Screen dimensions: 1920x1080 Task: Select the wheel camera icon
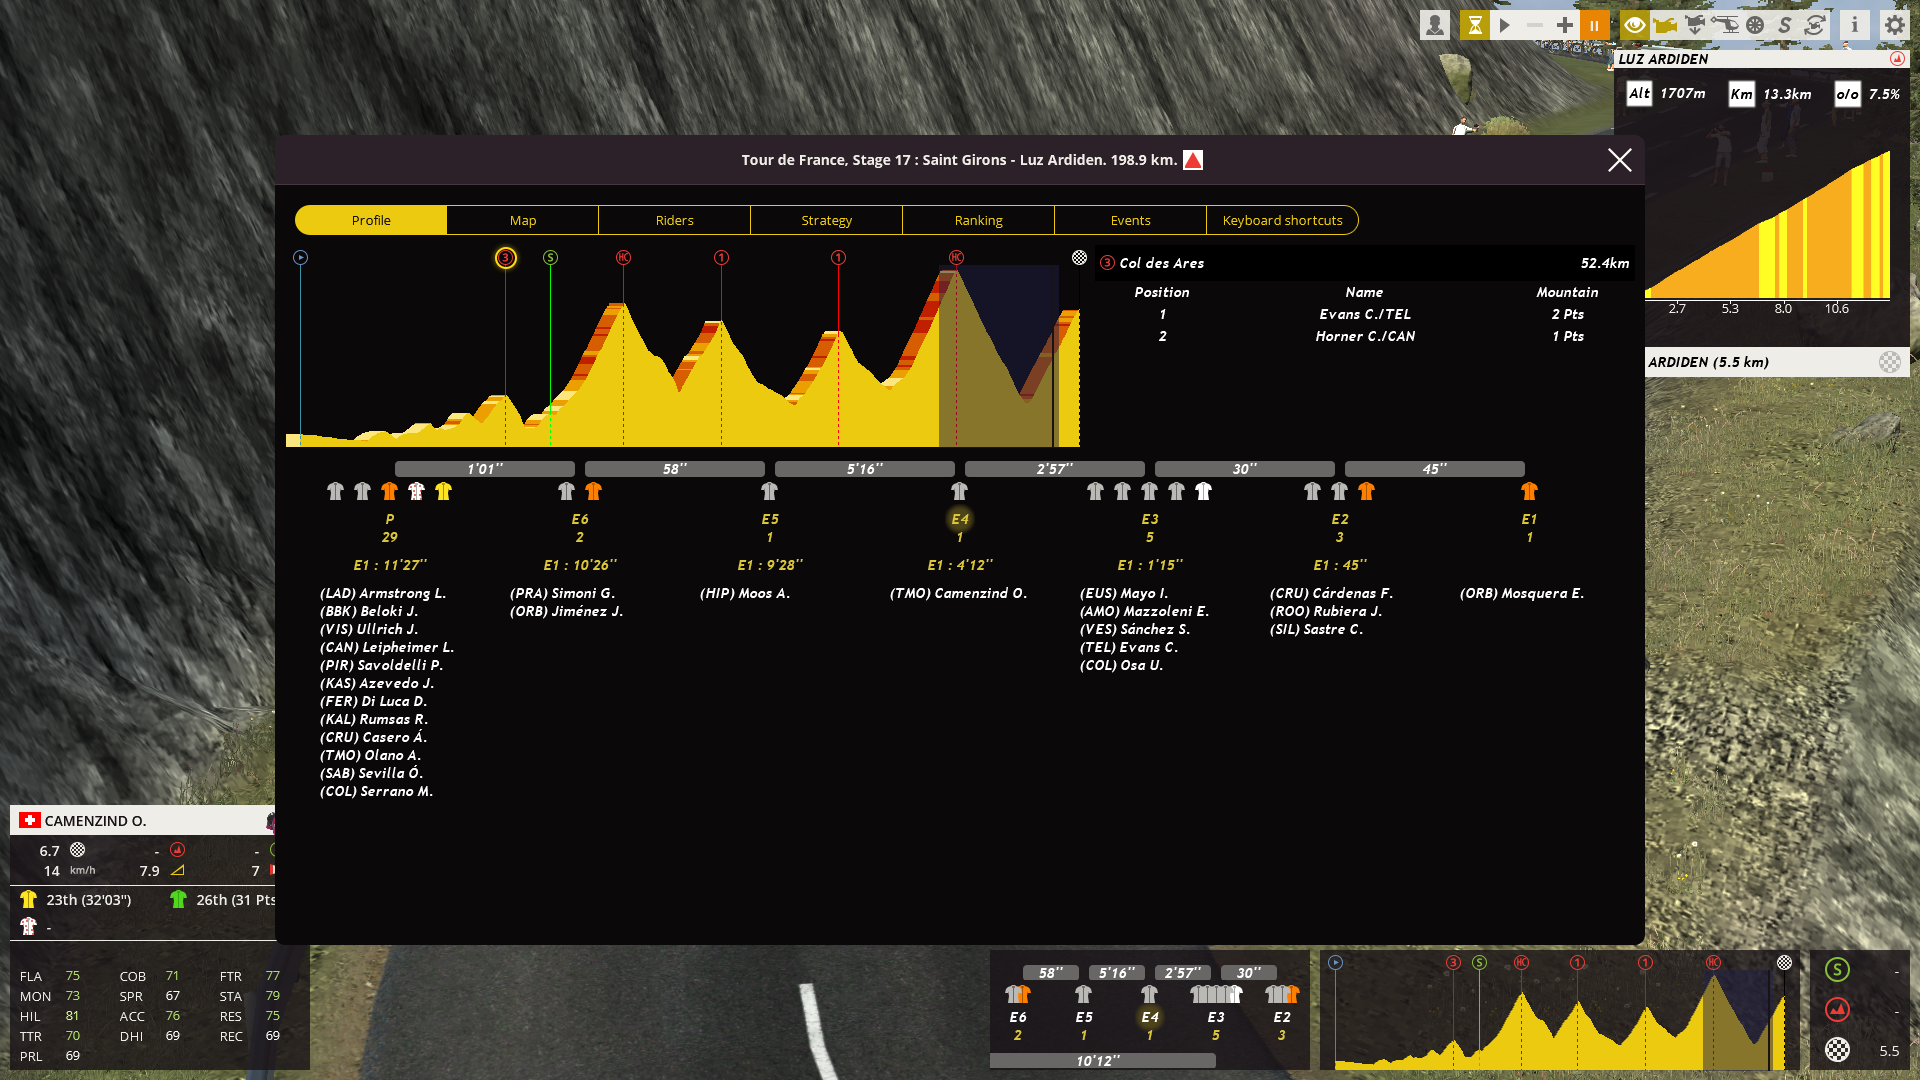[1755, 25]
